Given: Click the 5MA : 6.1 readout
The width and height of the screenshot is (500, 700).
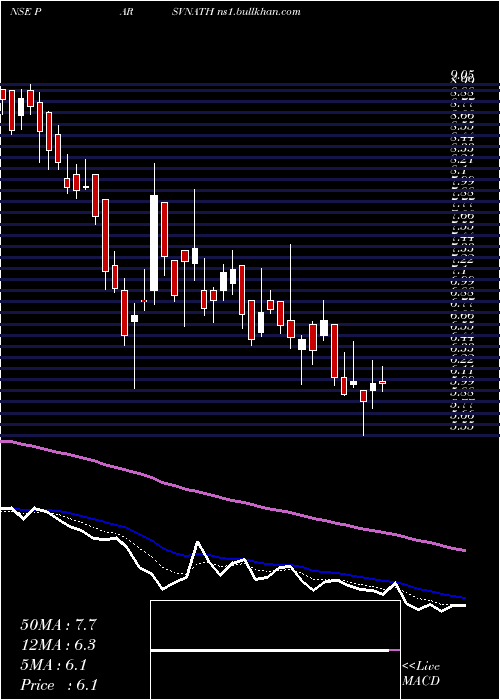Looking at the screenshot, I should pyautogui.click(x=53, y=665).
